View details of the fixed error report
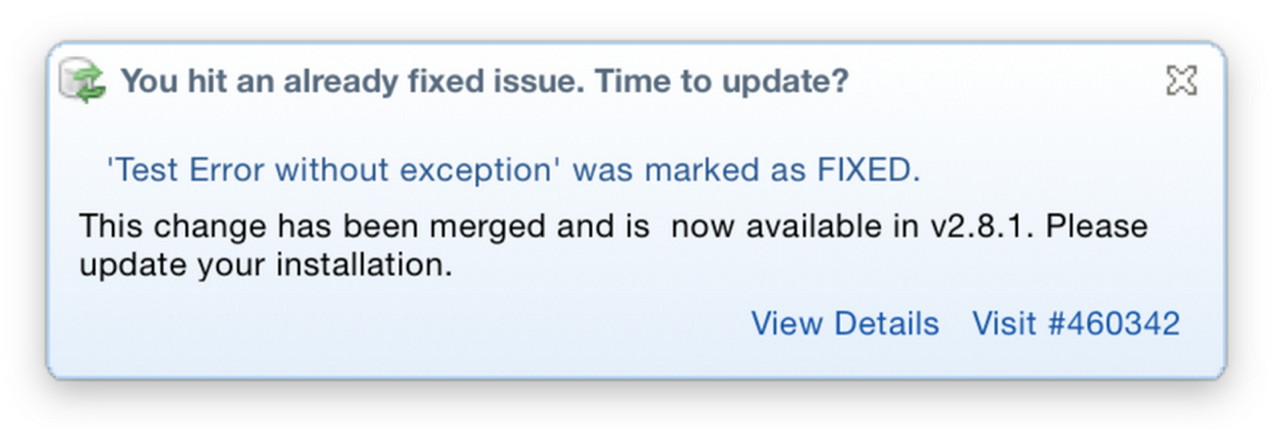This screenshot has width=1280, height=430. 845,324
